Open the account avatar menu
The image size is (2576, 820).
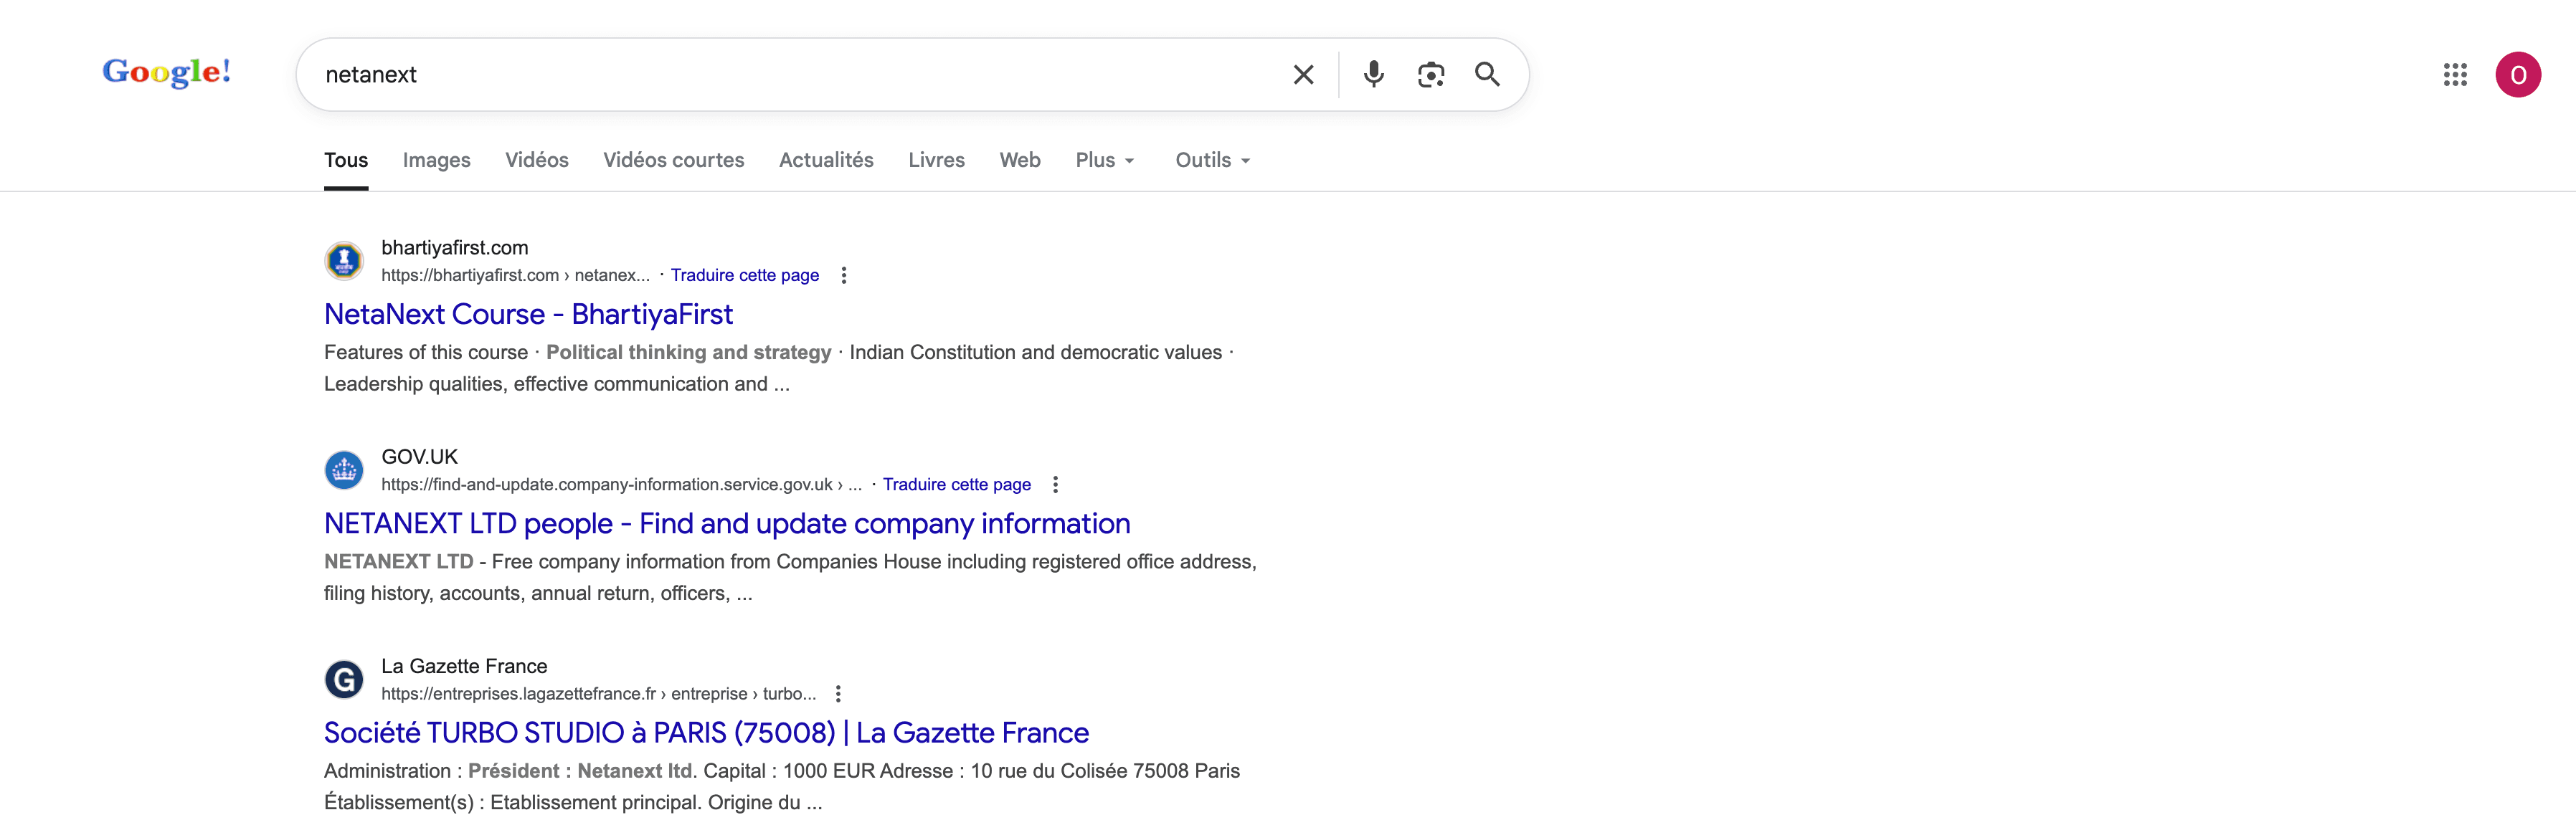2517,75
